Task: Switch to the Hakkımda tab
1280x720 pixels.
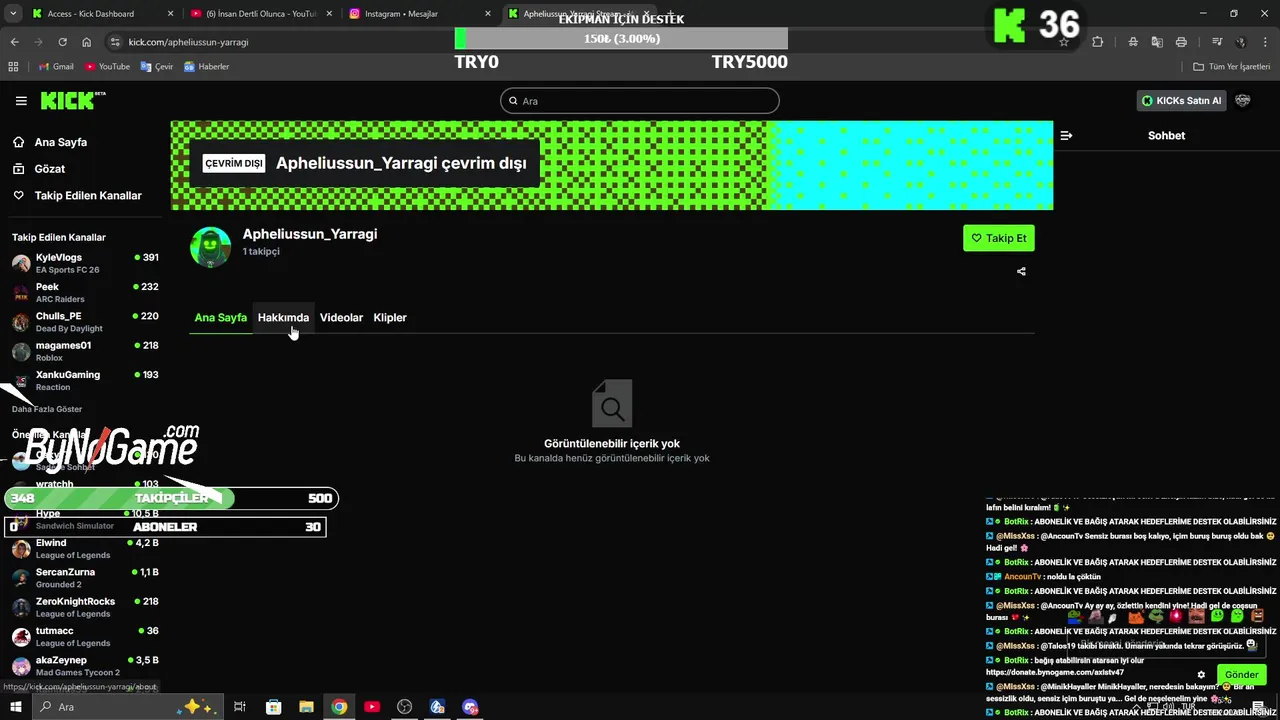Action: point(283,317)
